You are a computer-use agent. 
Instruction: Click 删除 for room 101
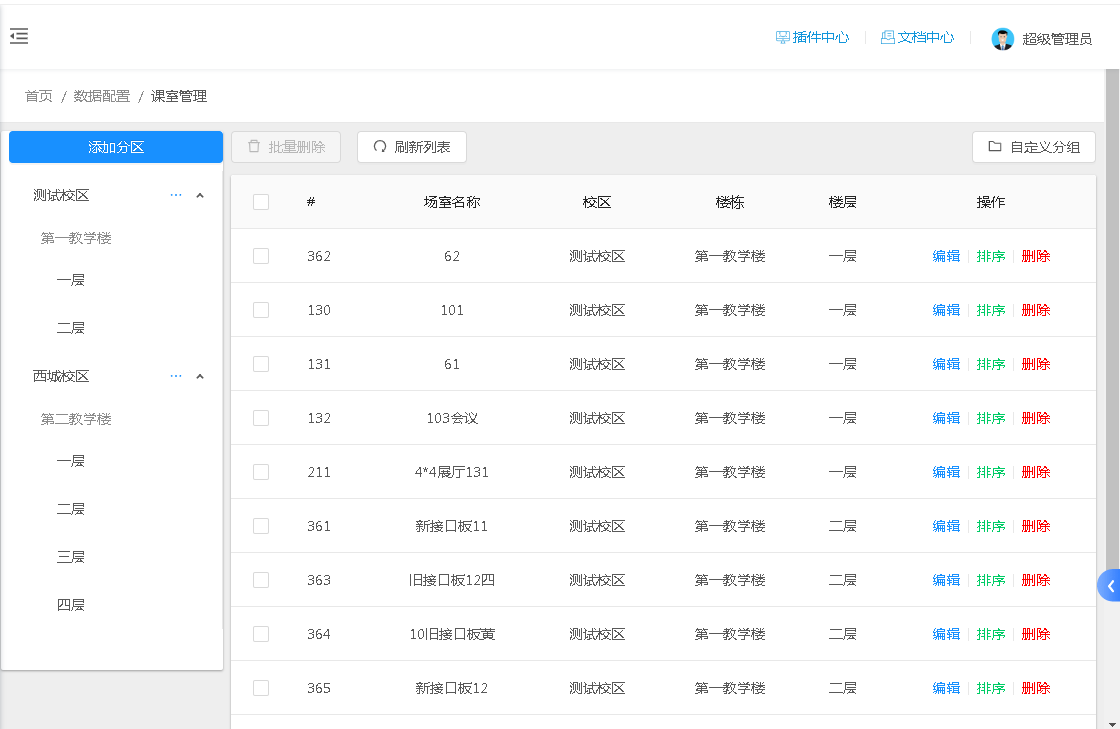click(1036, 310)
